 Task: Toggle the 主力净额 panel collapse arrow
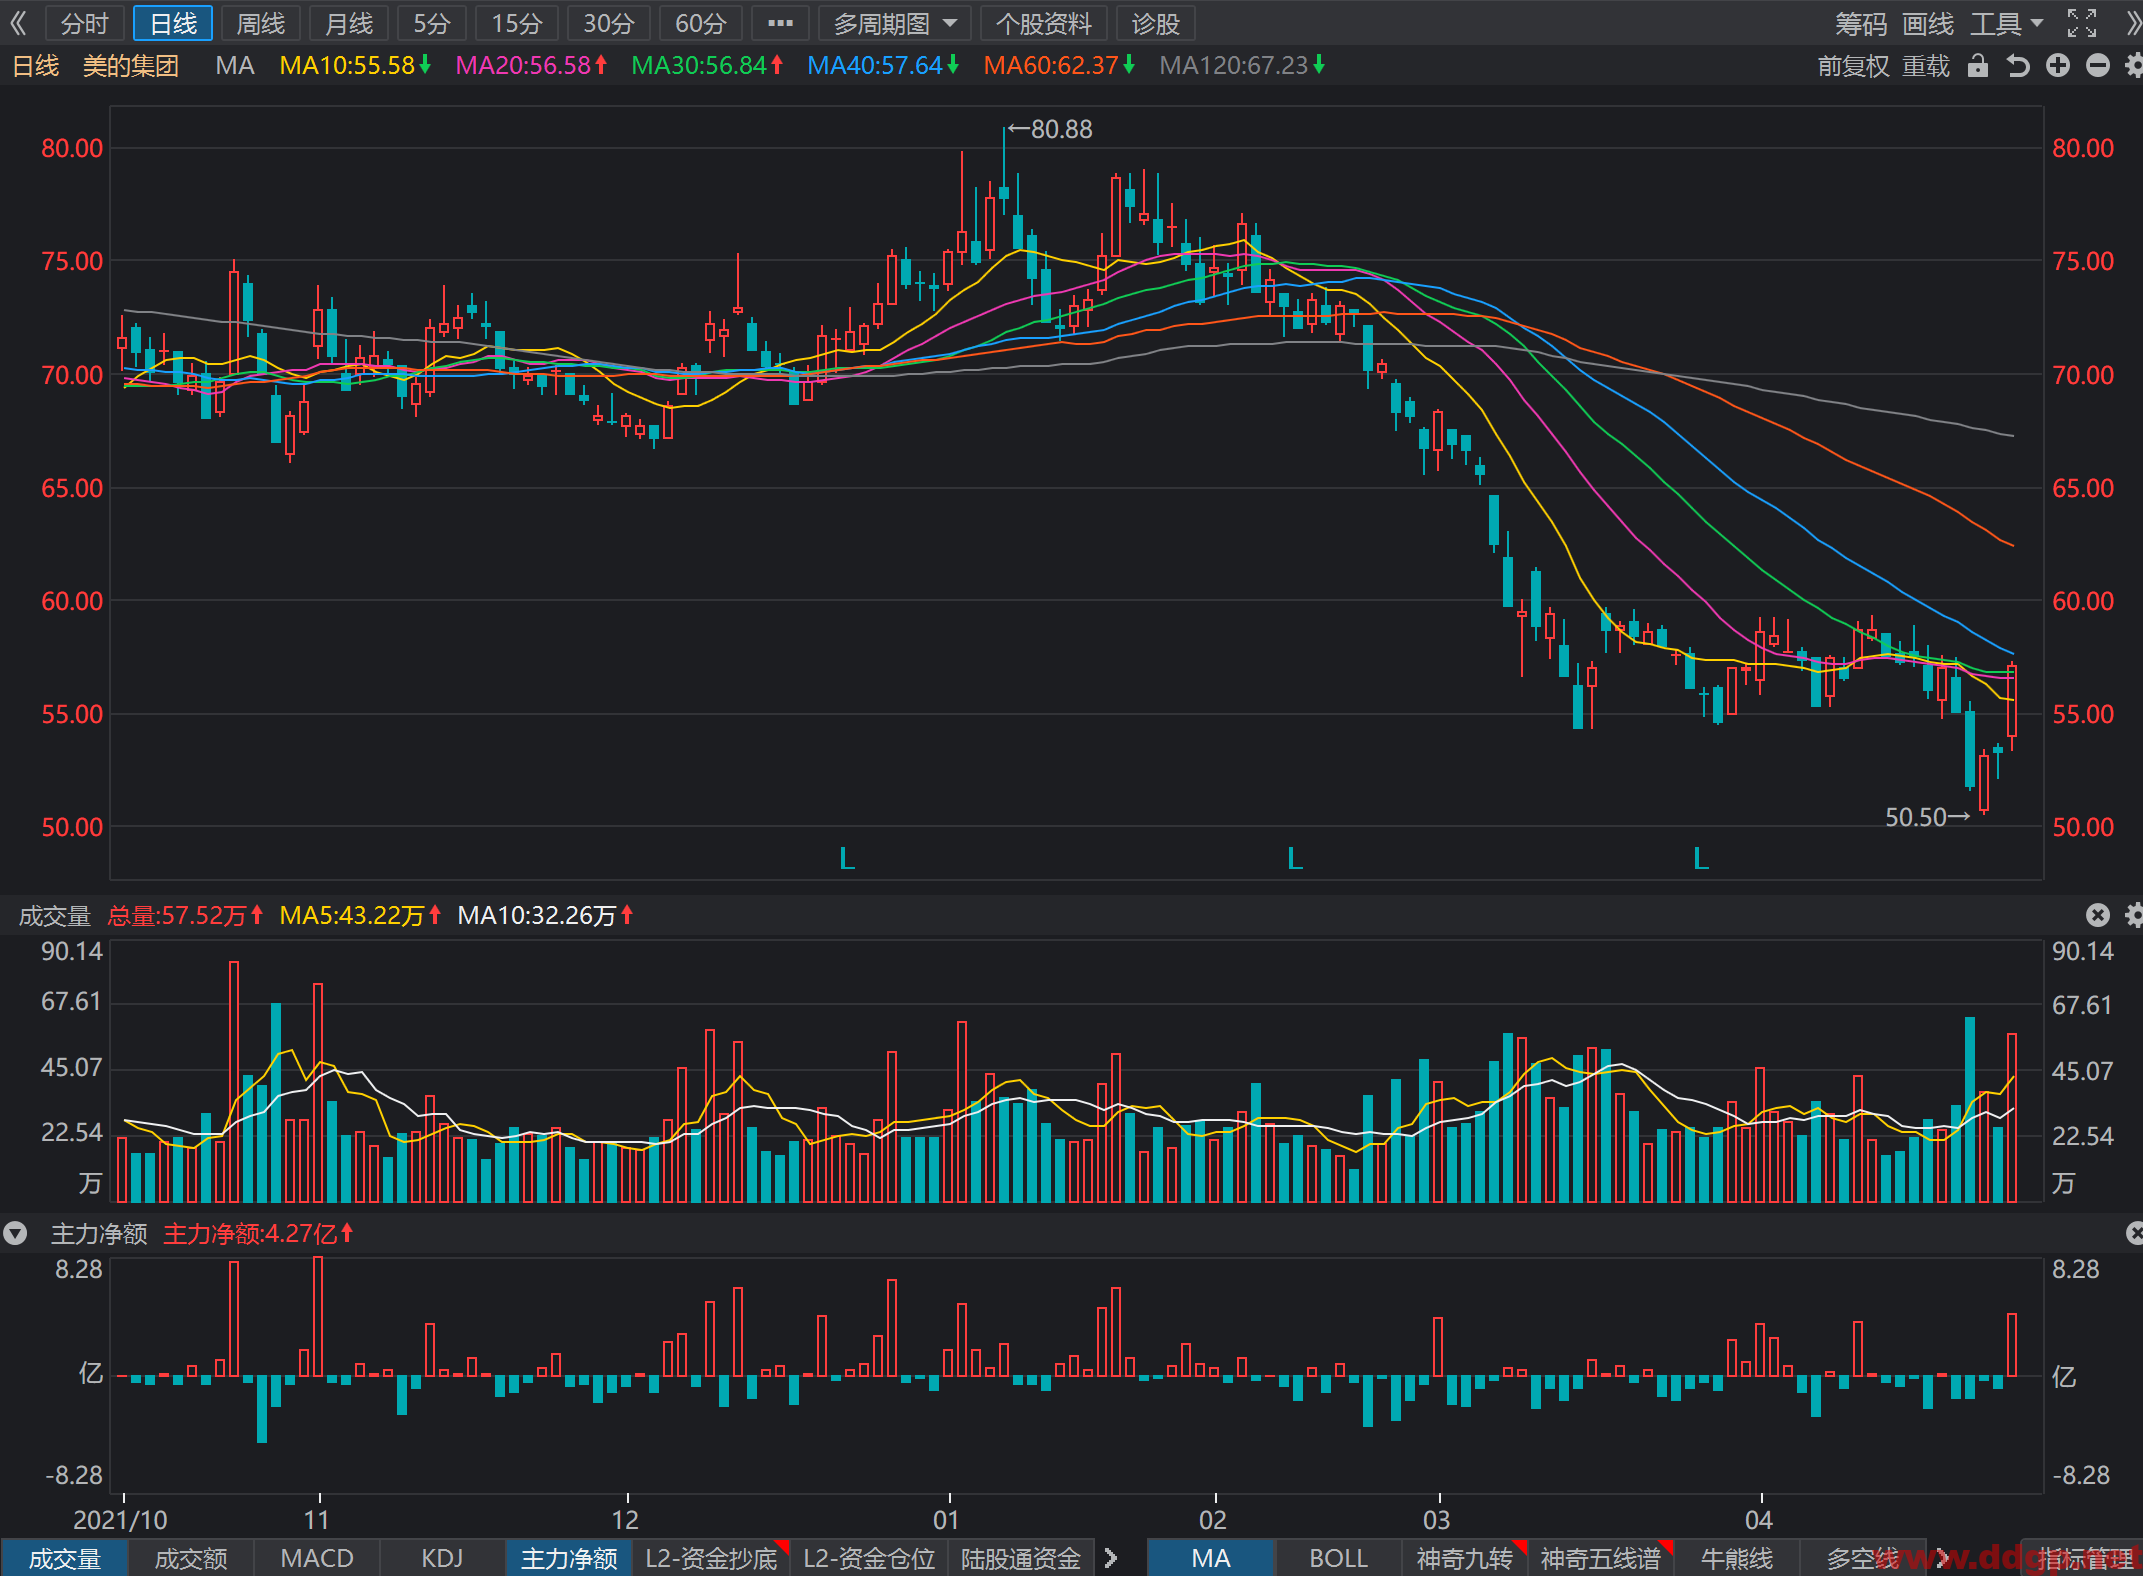15,1233
